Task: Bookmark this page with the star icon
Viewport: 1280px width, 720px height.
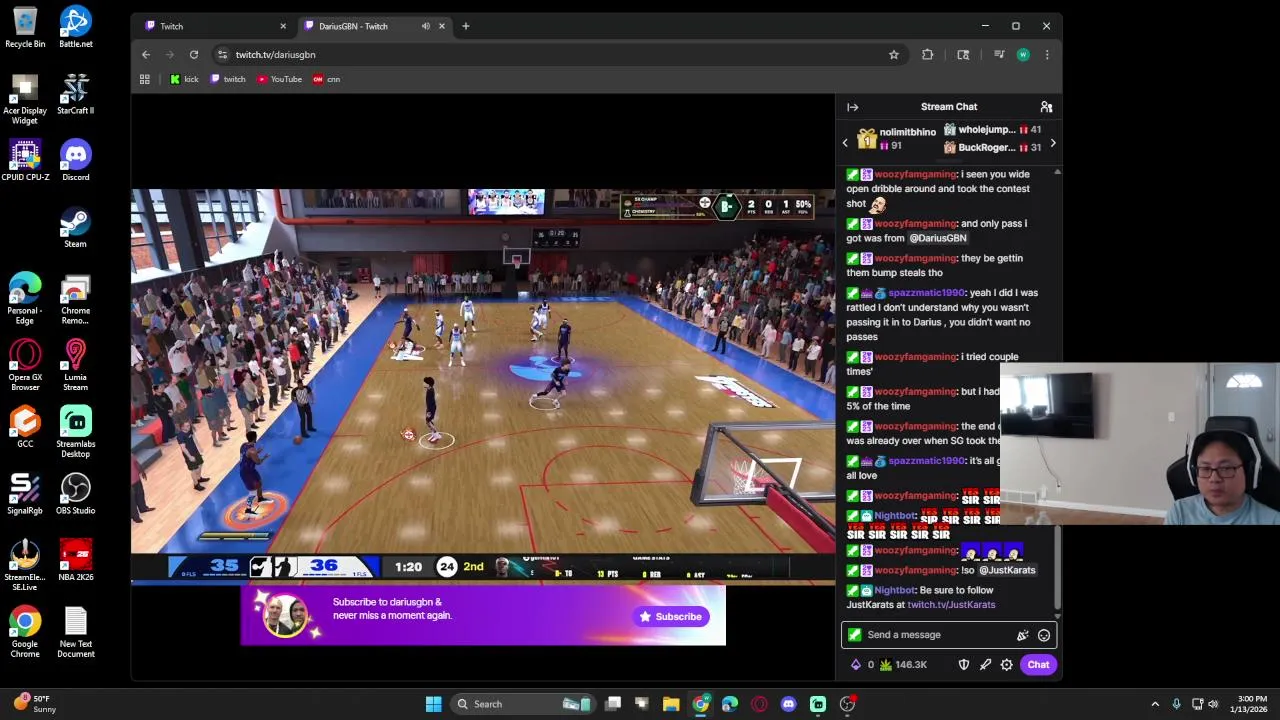Action: click(893, 55)
